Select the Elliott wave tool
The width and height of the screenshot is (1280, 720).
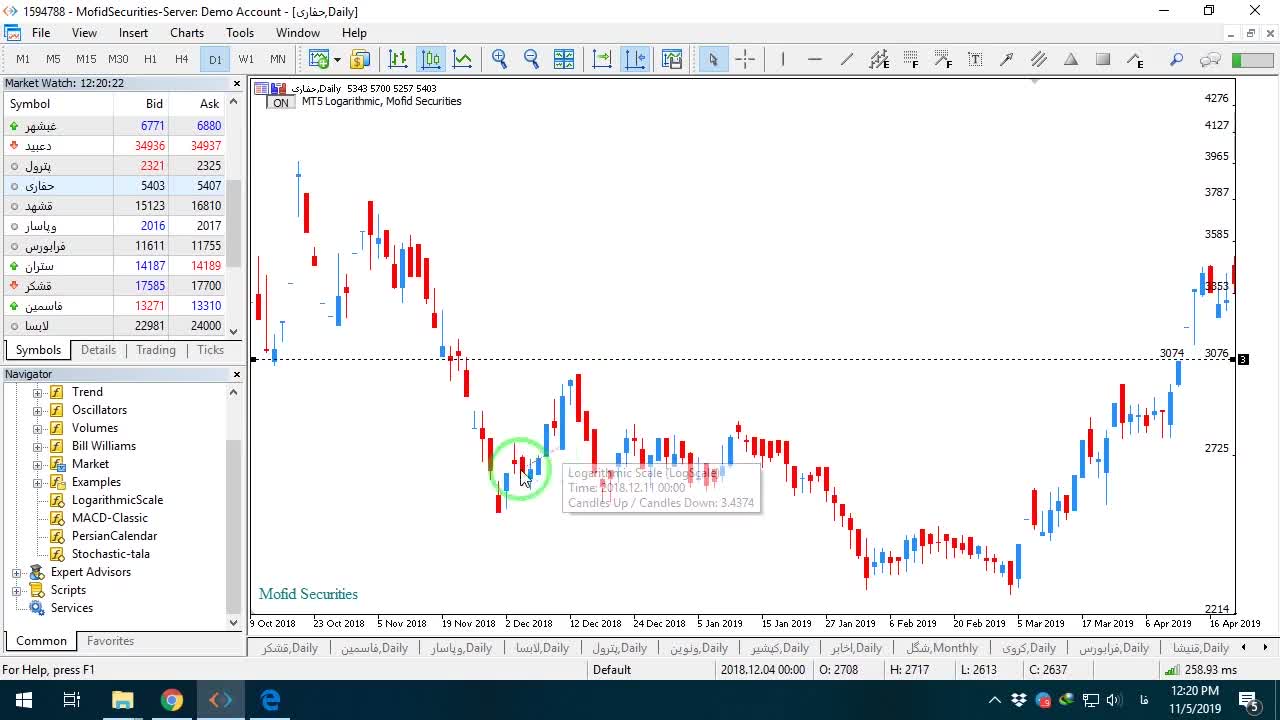tap(1135, 59)
